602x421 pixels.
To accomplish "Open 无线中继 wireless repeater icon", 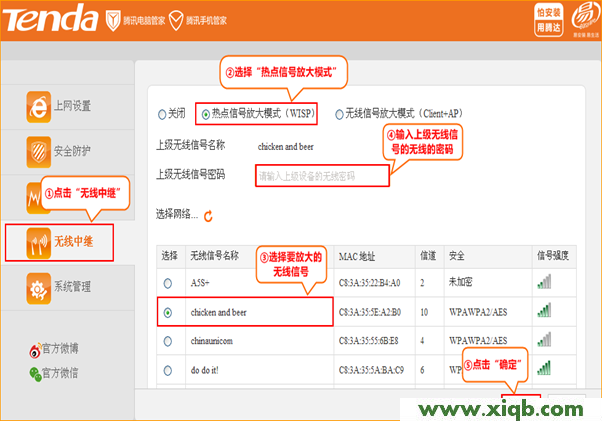I will click(38, 243).
